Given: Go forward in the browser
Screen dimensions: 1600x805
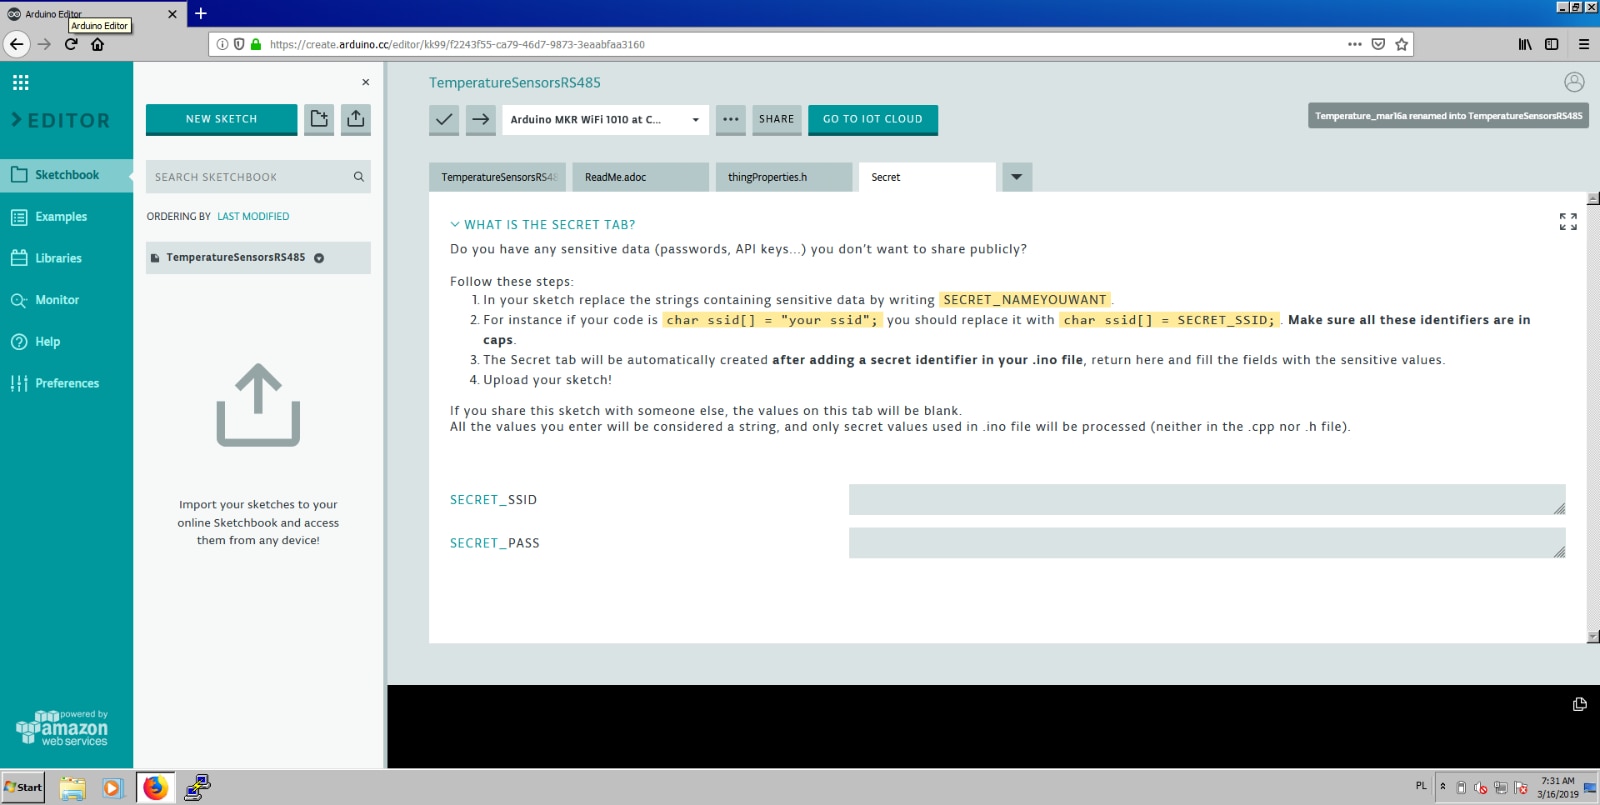Looking at the screenshot, I should (44, 44).
